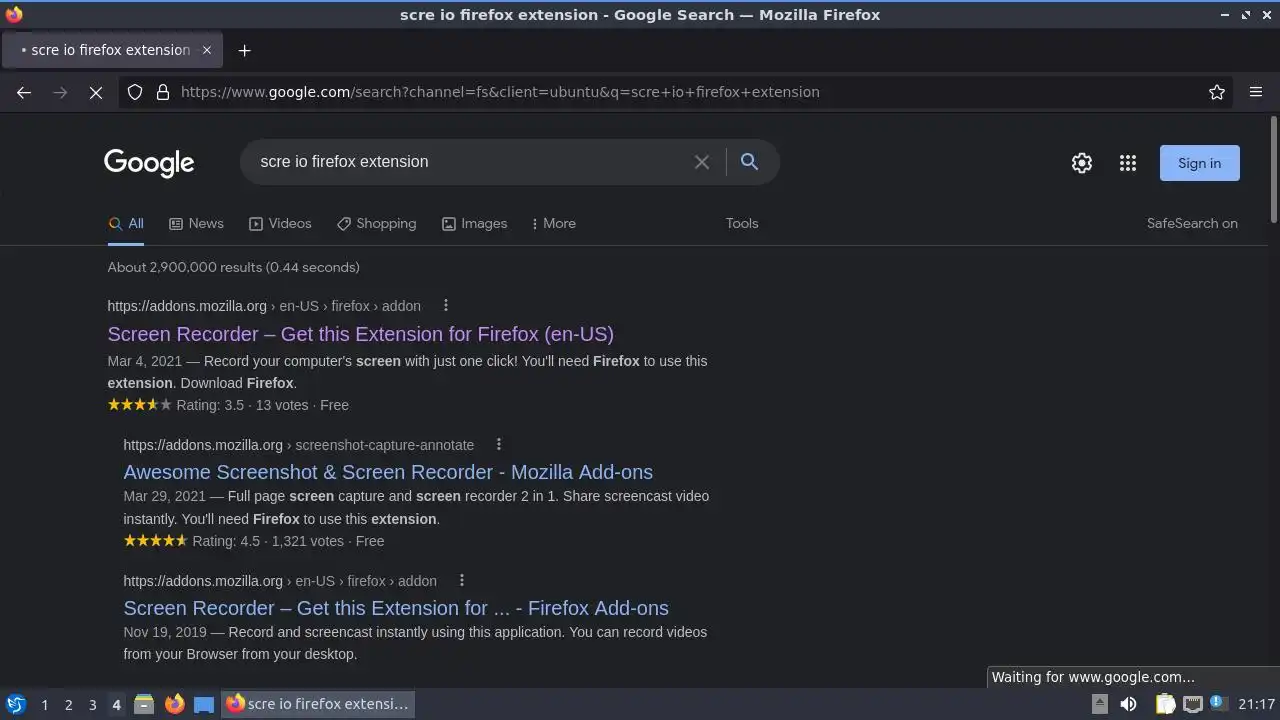Image resolution: width=1280 pixels, height=720 pixels.
Task: Open options for the third Screen Recorder result
Action: pos(462,581)
